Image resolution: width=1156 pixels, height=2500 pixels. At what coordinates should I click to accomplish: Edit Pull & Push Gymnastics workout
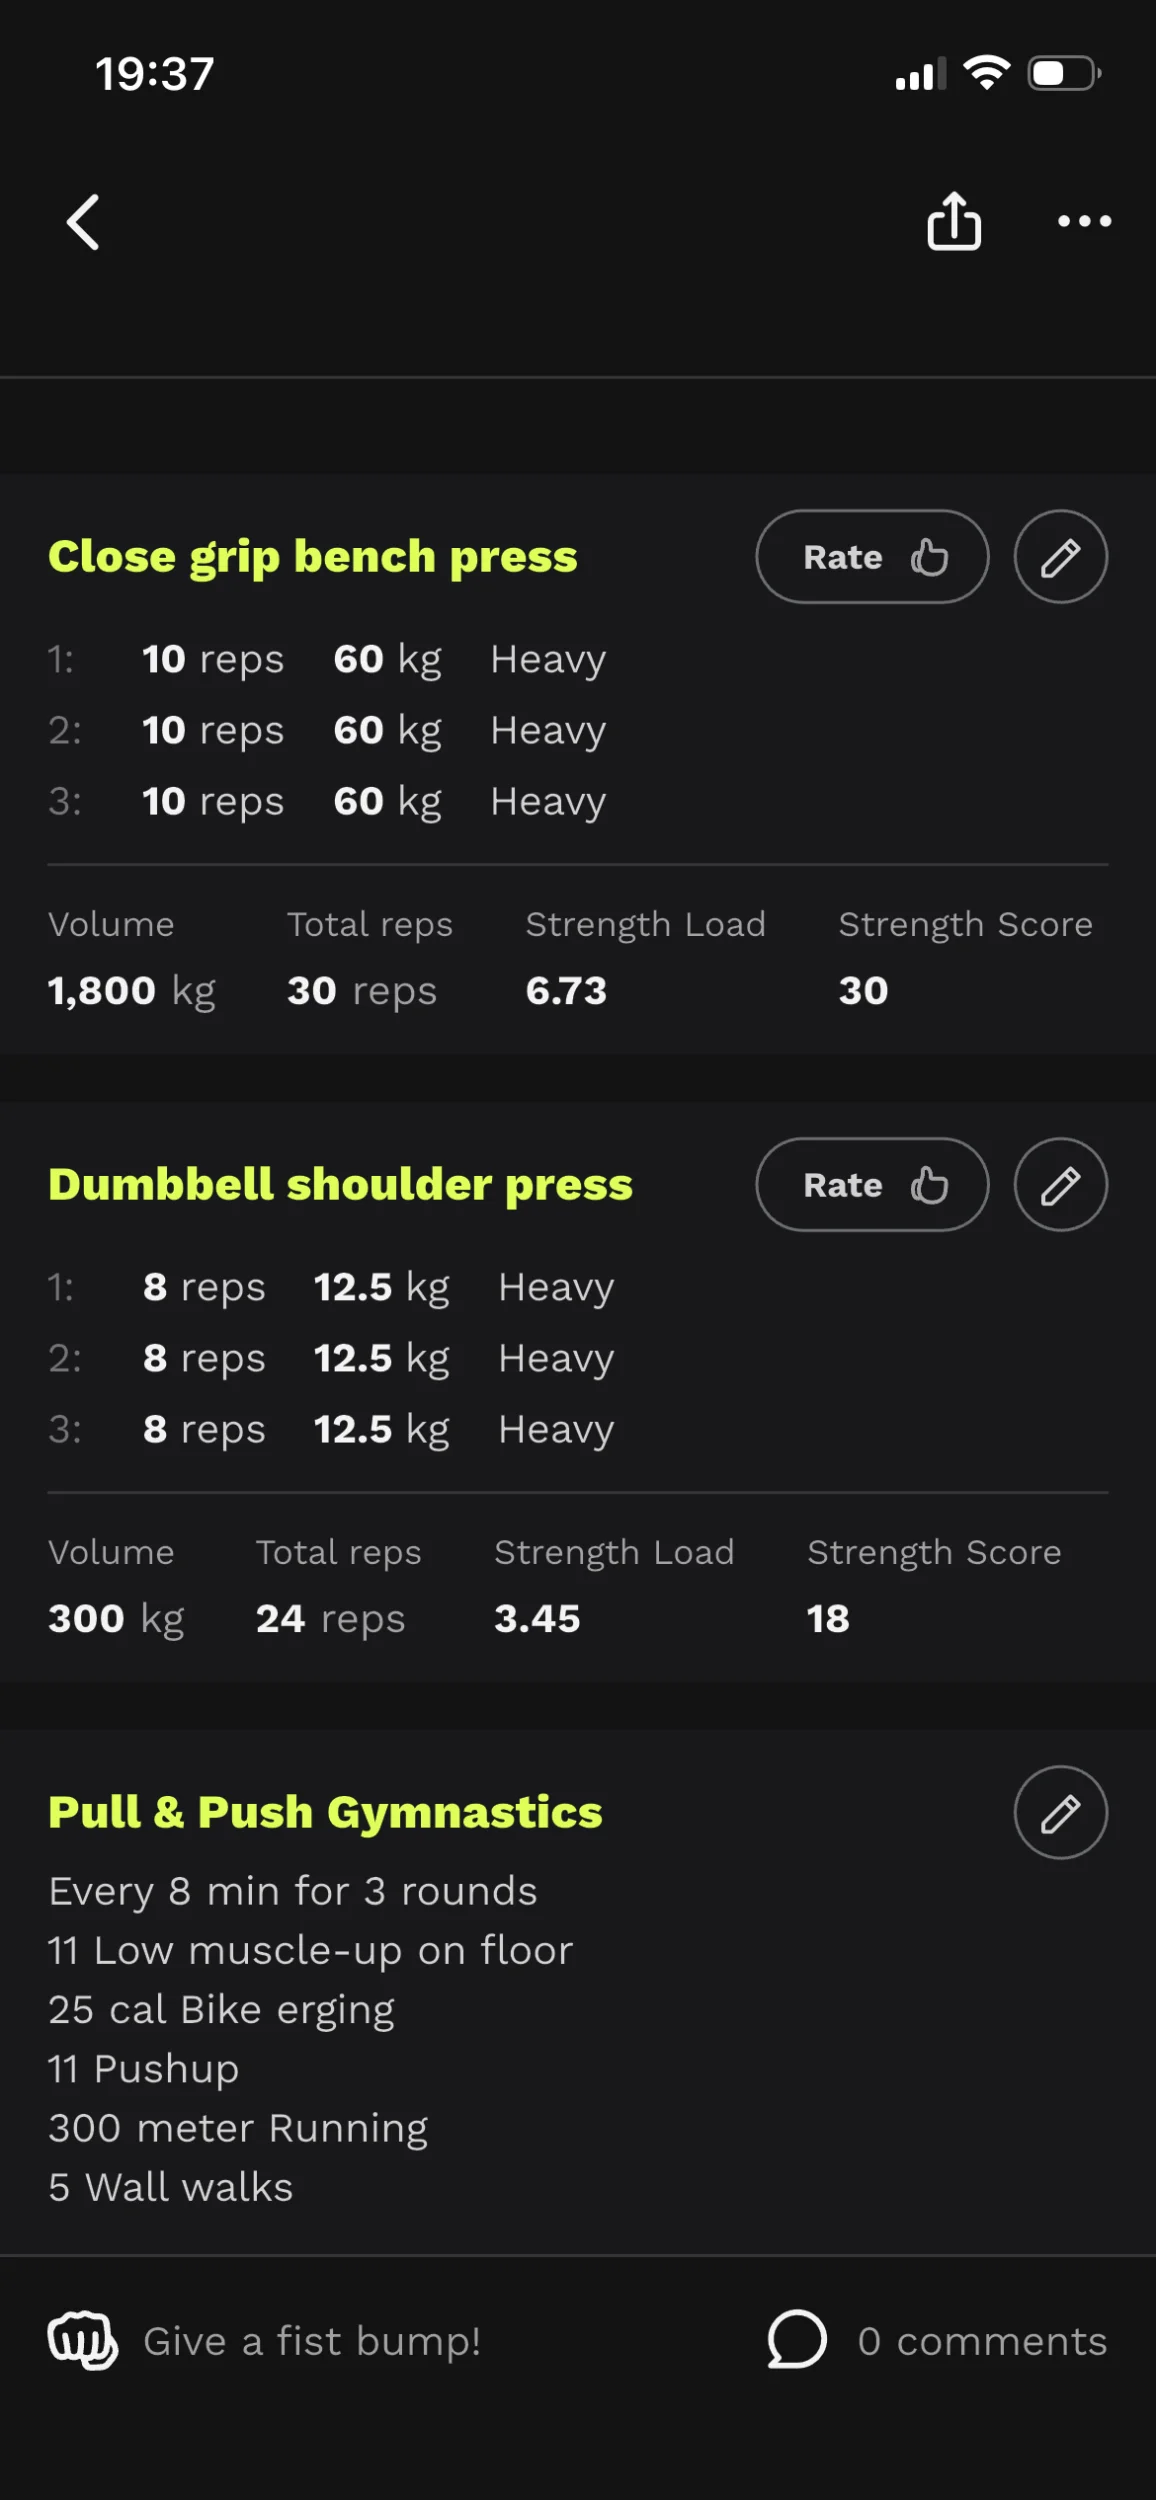click(1060, 1813)
